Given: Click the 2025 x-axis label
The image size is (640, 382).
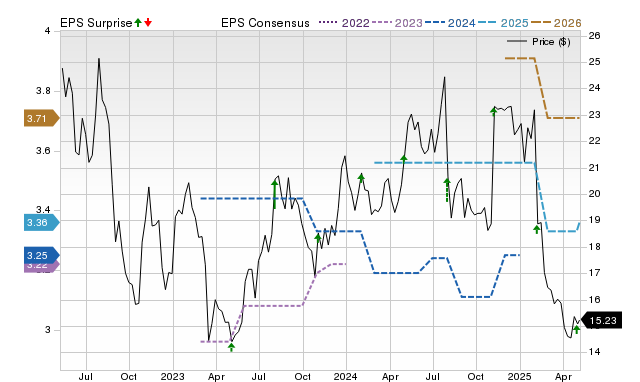Looking at the screenshot, I should coord(520,376).
